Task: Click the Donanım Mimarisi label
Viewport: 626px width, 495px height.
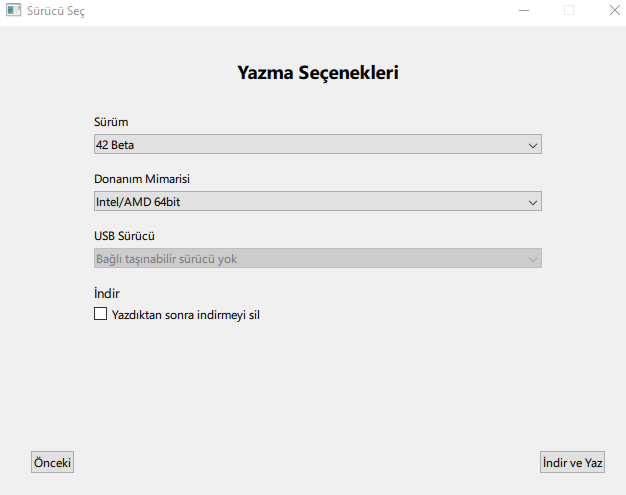Action: pos(141,179)
